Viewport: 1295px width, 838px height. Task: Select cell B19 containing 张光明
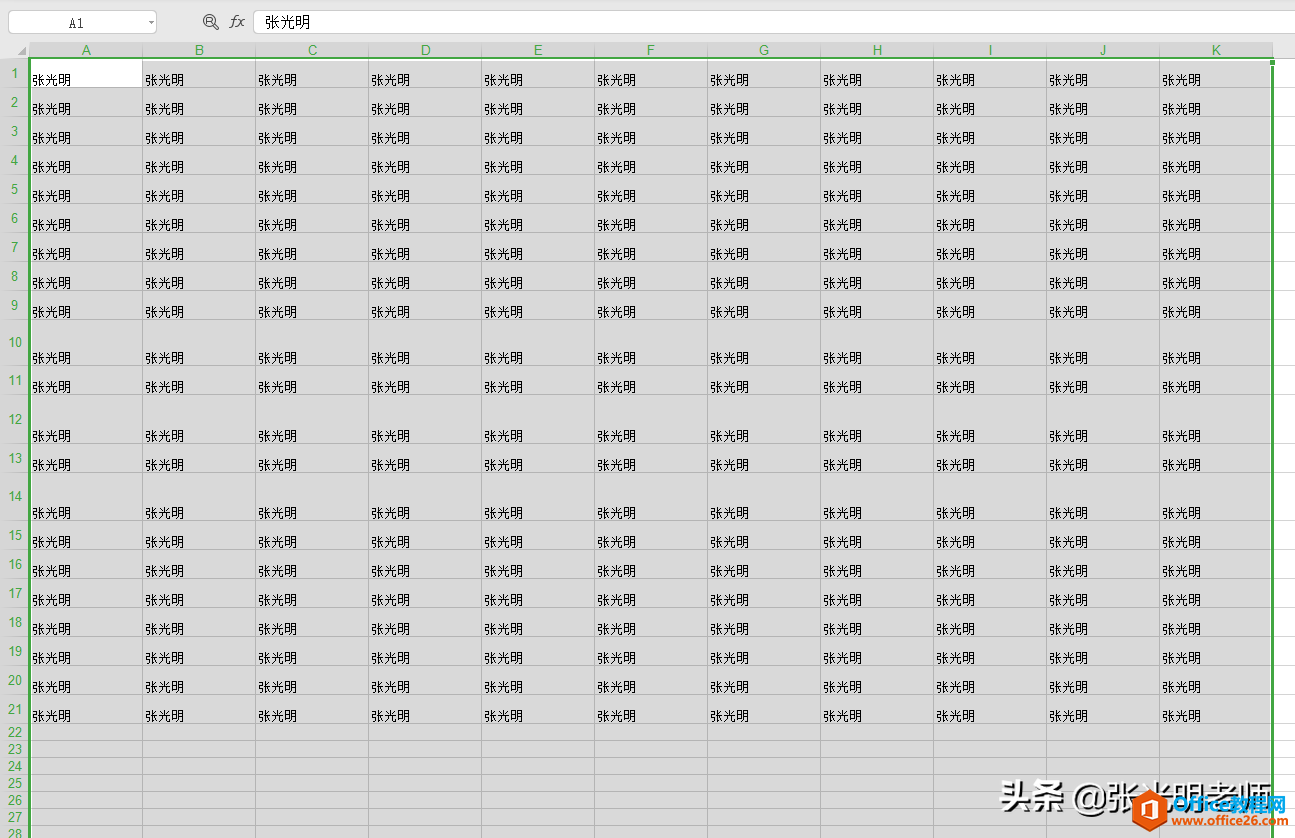(199, 651)
